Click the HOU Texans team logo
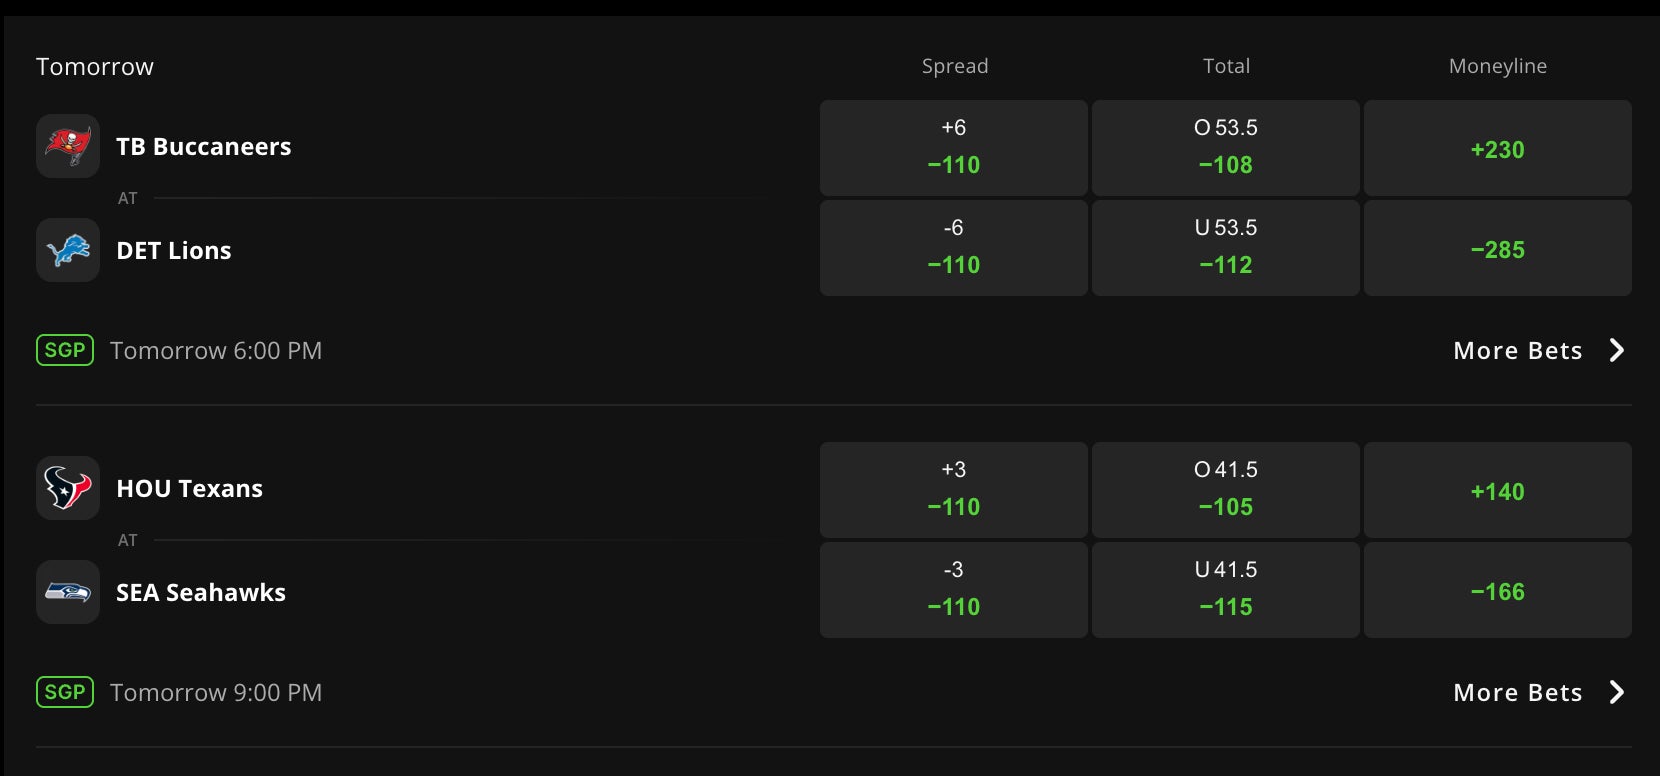Viewport: 1660px width, 776px height. [68, 488]
